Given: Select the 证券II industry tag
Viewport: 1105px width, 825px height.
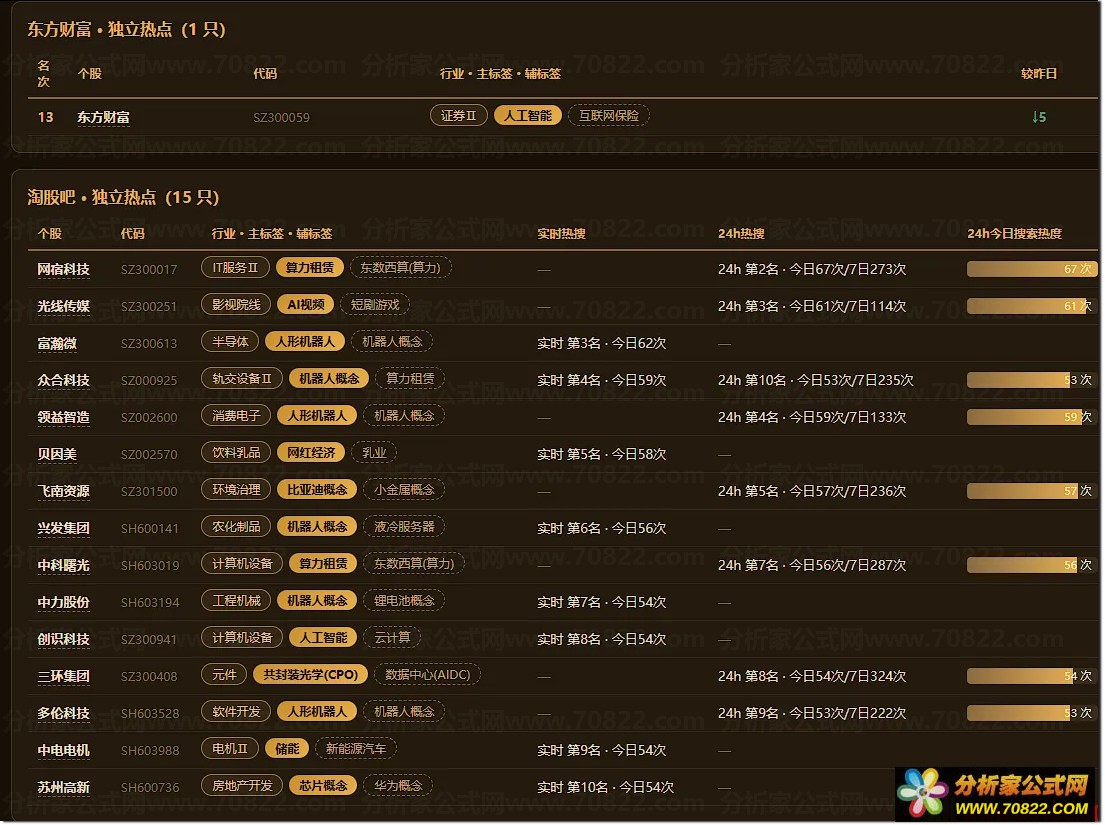Looking at the screenshot, I should [x=459, y=116].
